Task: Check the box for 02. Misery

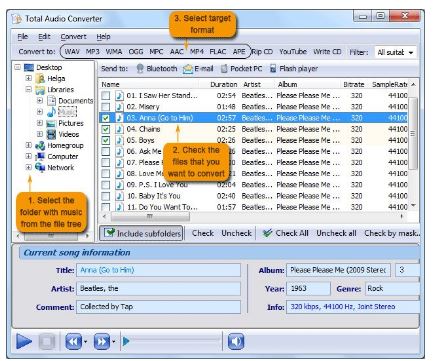Action: [106, 107]
